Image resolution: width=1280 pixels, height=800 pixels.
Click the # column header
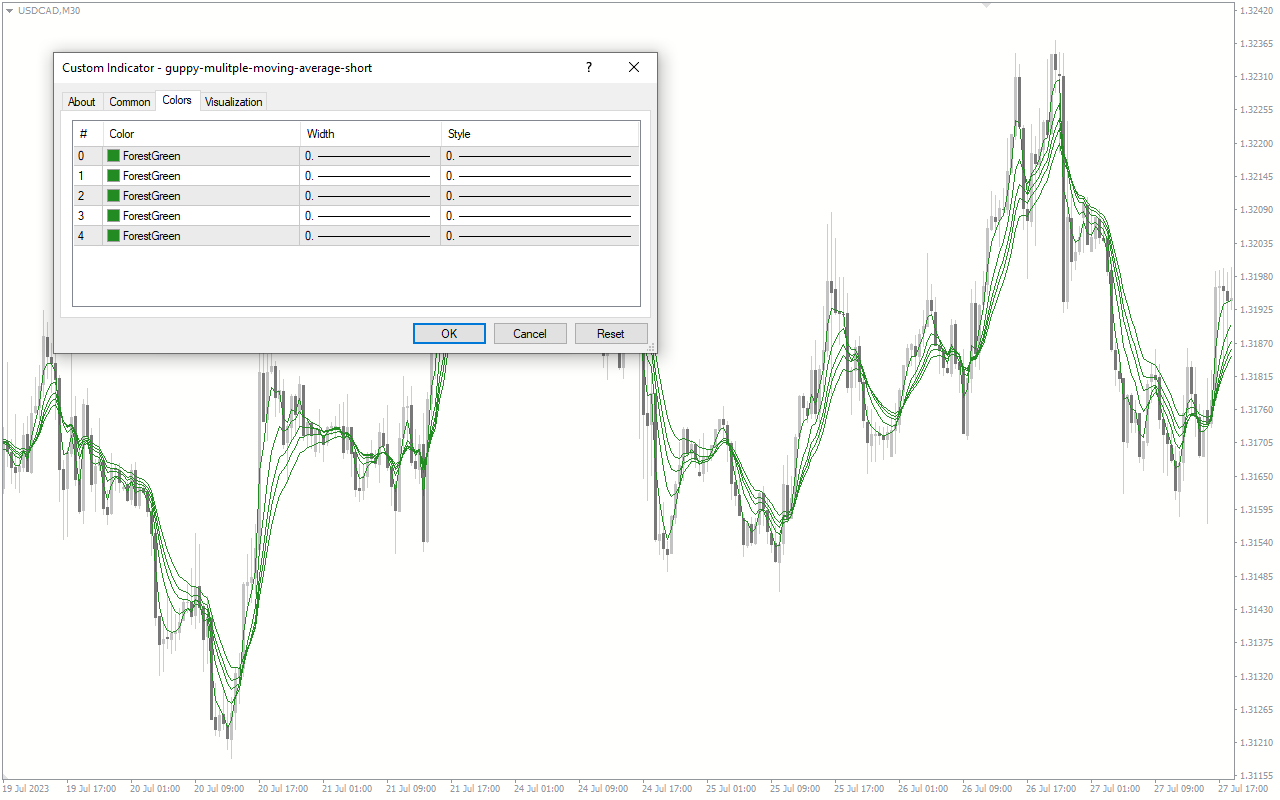88,134
